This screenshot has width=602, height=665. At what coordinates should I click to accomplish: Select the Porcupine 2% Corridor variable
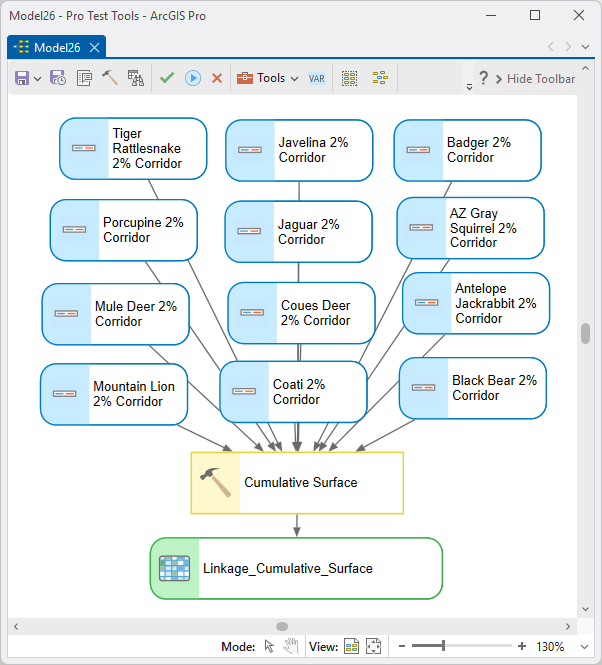click(124, 230)
